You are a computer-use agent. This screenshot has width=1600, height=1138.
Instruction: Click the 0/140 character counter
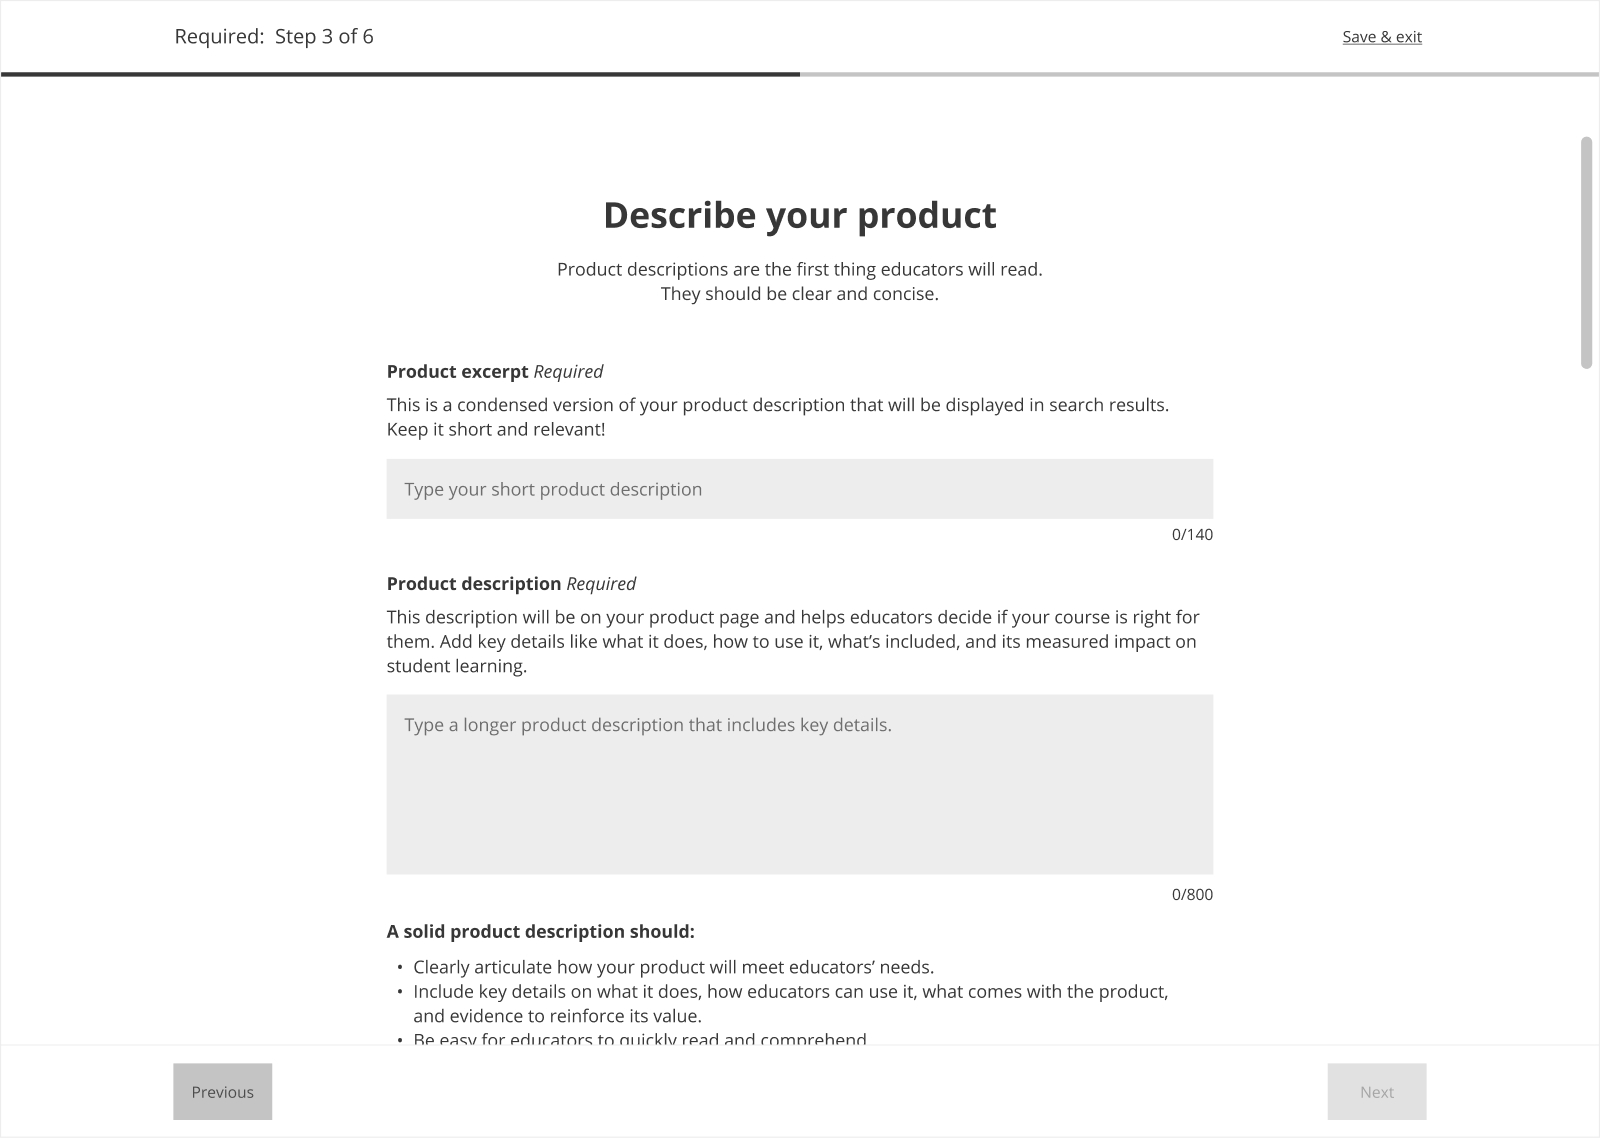pos(1192,535)
